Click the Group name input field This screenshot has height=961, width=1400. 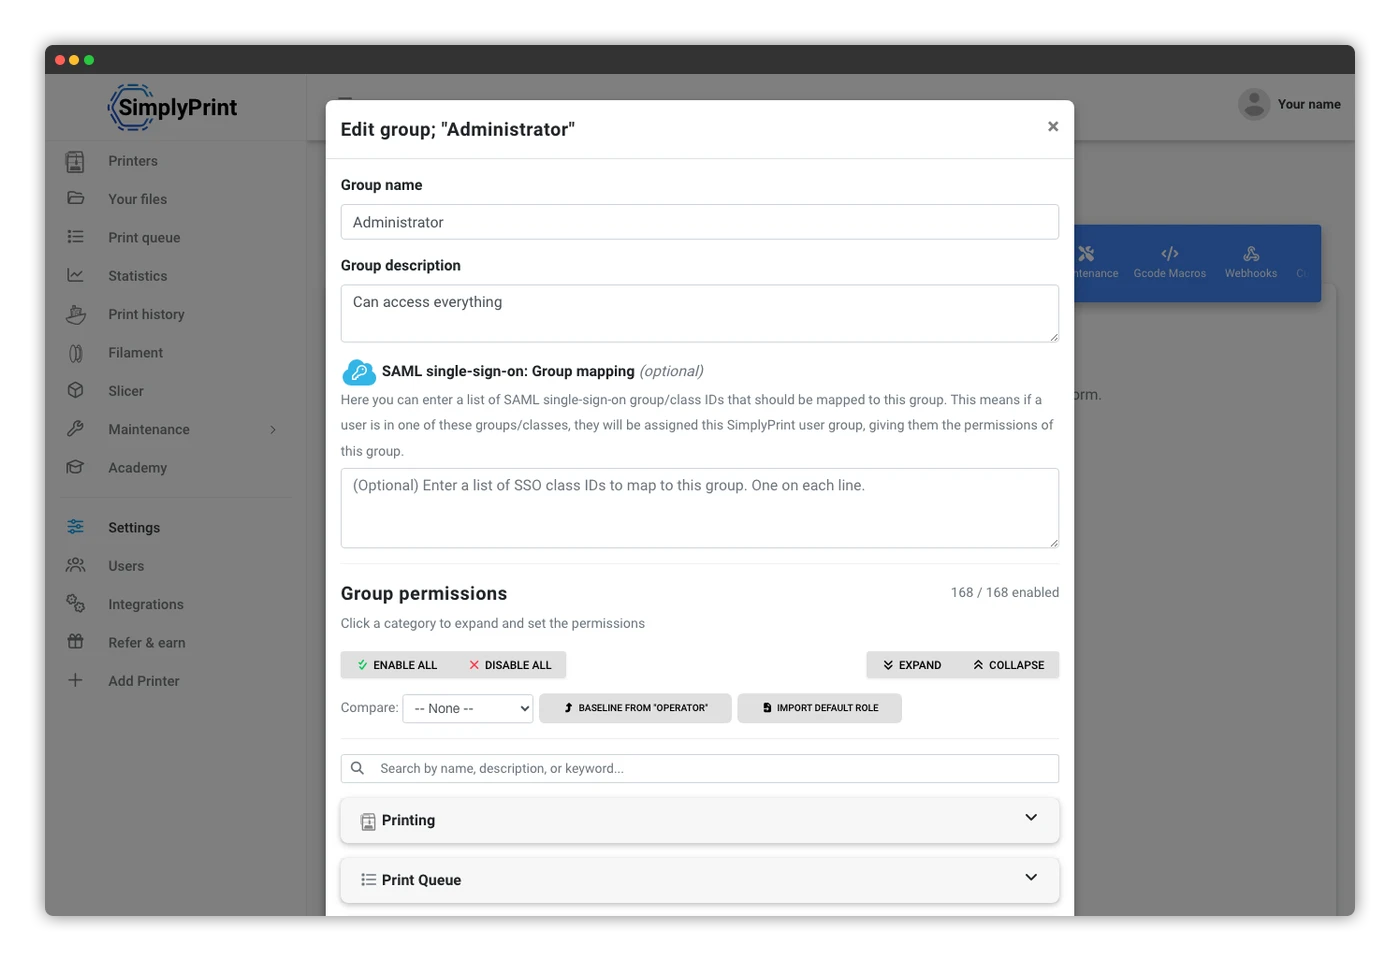coord(700,222)
